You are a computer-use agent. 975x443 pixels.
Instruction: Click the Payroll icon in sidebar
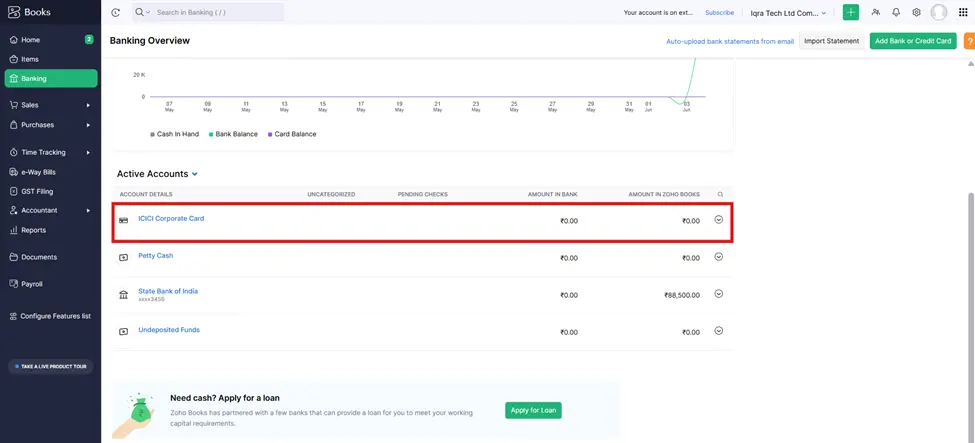tap(14, 284)
